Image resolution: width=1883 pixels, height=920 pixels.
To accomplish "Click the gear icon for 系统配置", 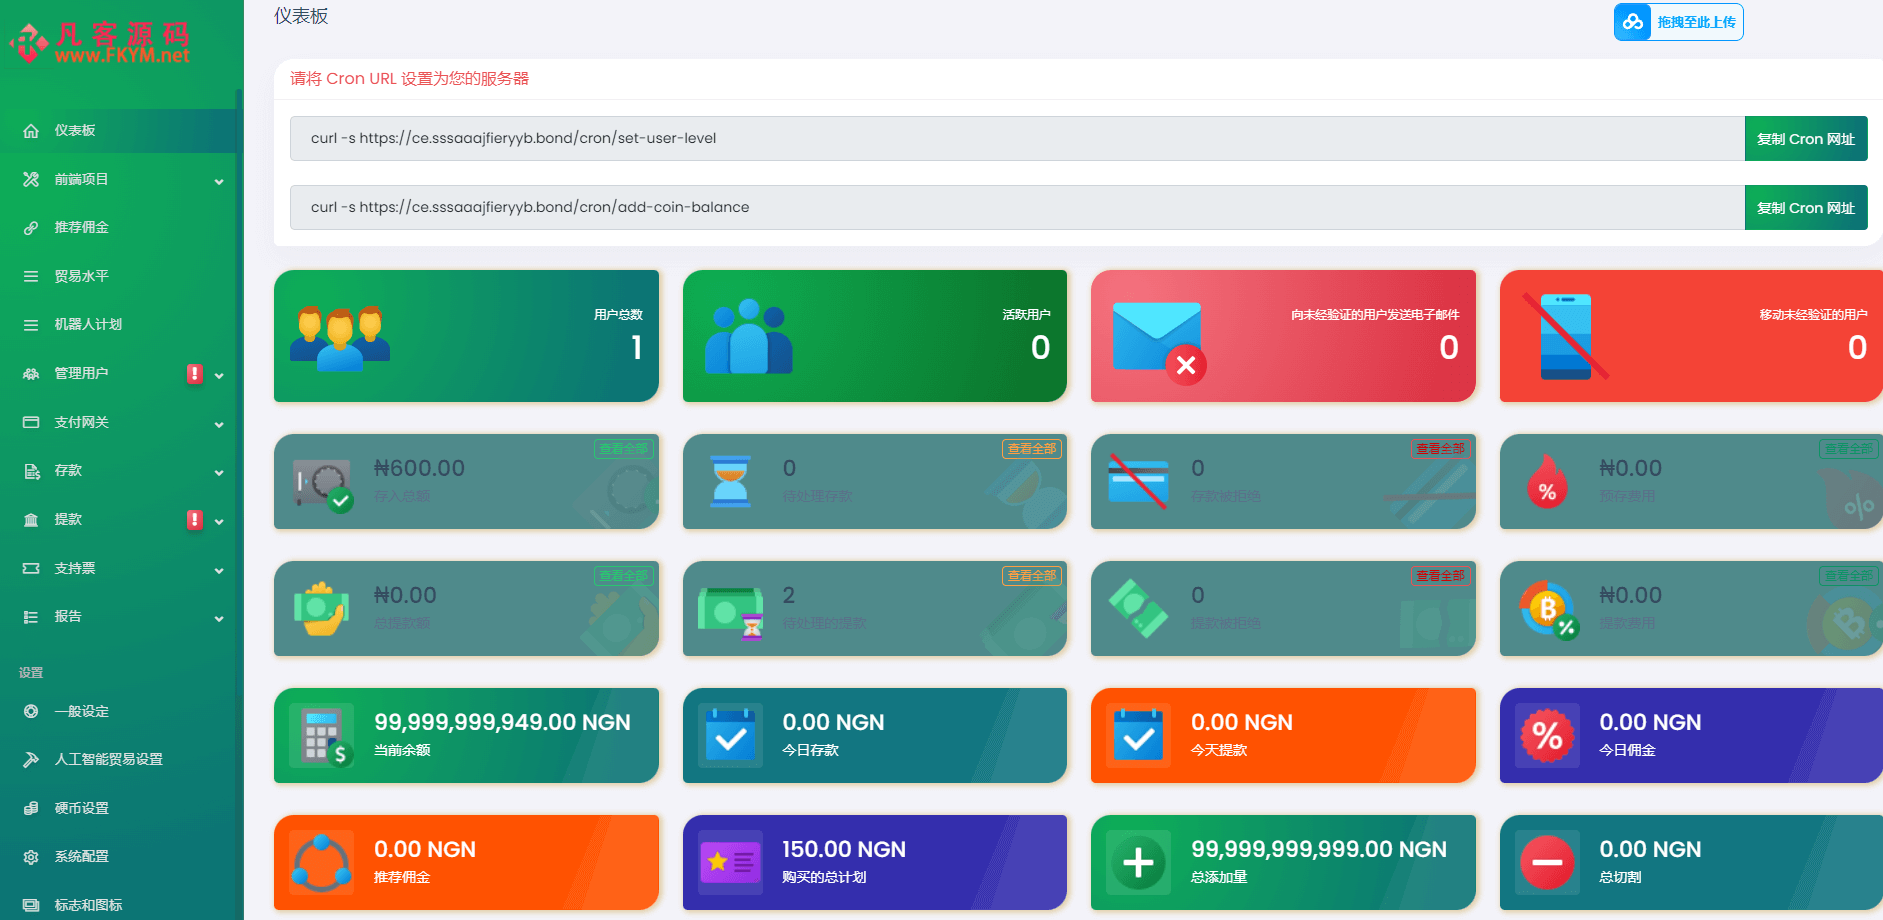I will pyautogui.click(x=31, y=857).
